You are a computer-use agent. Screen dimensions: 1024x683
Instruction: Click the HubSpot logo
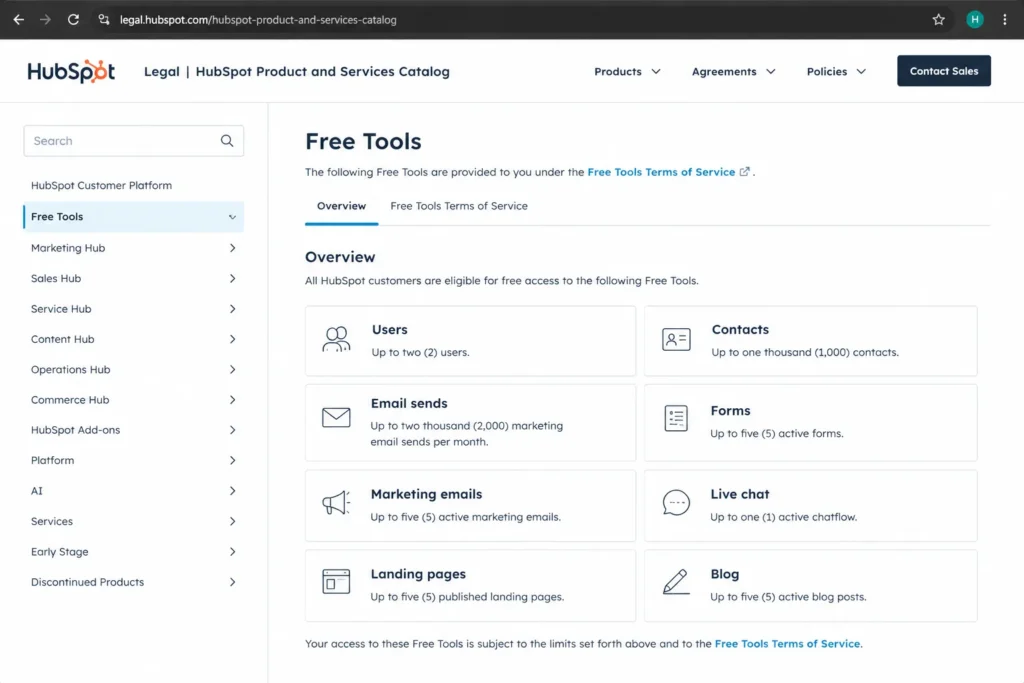(x=71, y=71)
